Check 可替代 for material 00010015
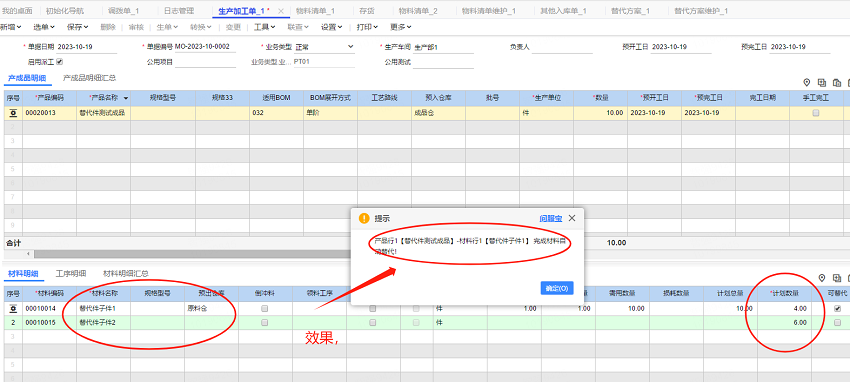 (x=838, y=322)
